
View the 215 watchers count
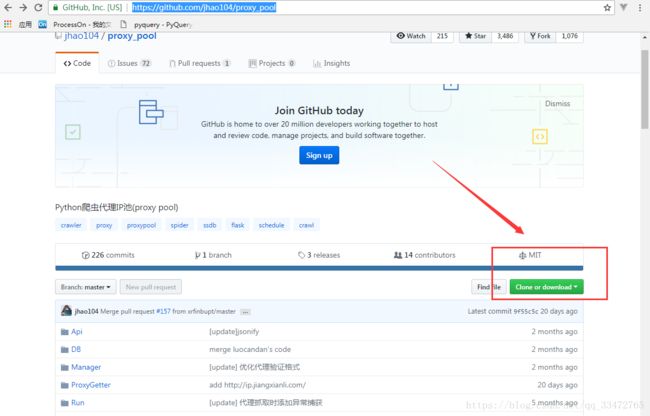tap(442, 36)
